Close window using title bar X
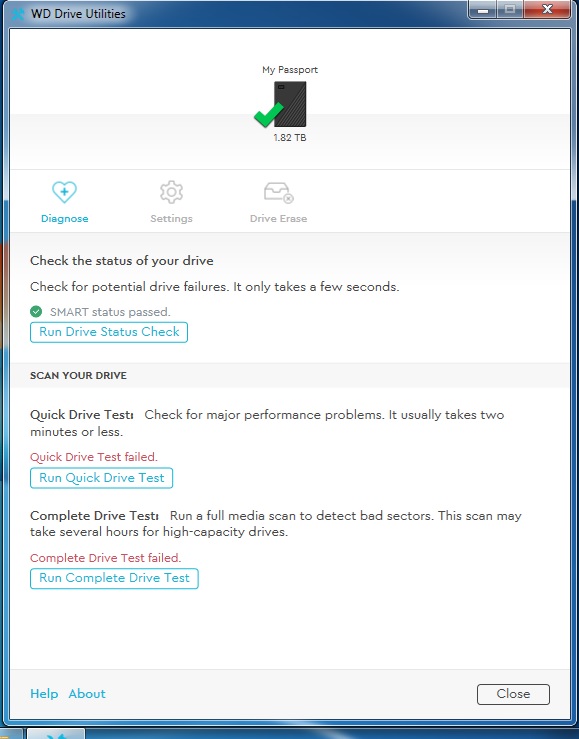The image size is (579, 739). 547,9
